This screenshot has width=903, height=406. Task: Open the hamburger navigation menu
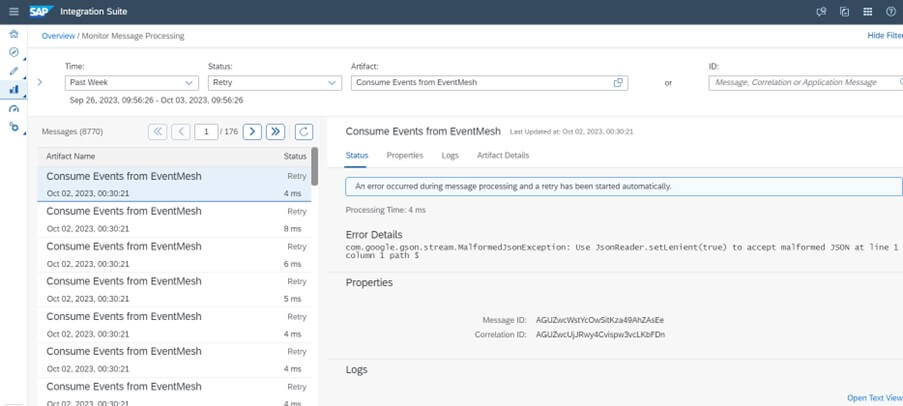pos(14,12)
